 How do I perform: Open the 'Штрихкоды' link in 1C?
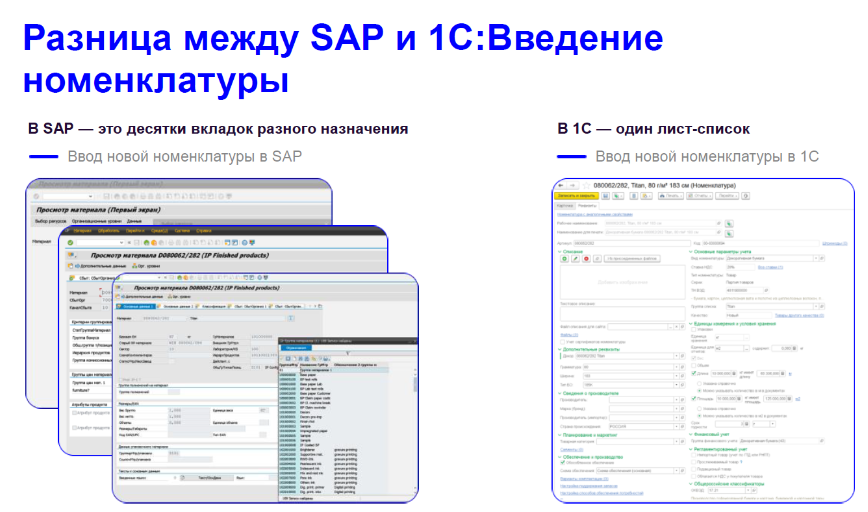pos(834,243)
